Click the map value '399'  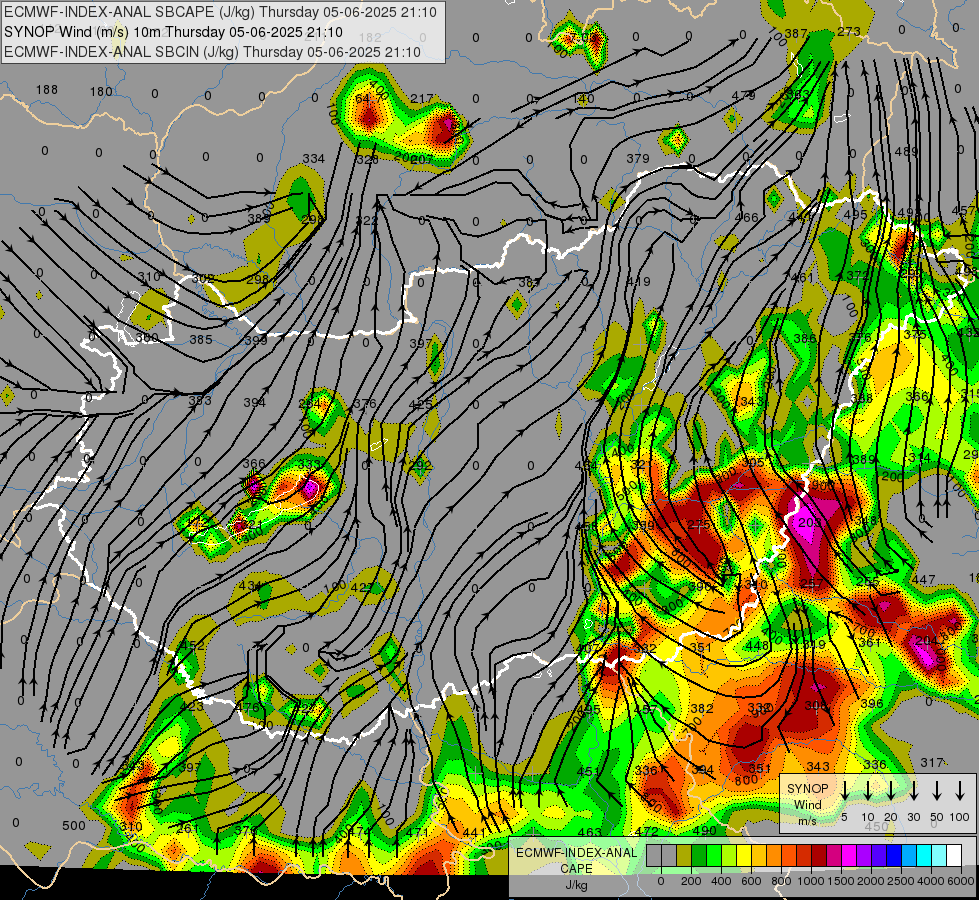(x=256, y=340)
